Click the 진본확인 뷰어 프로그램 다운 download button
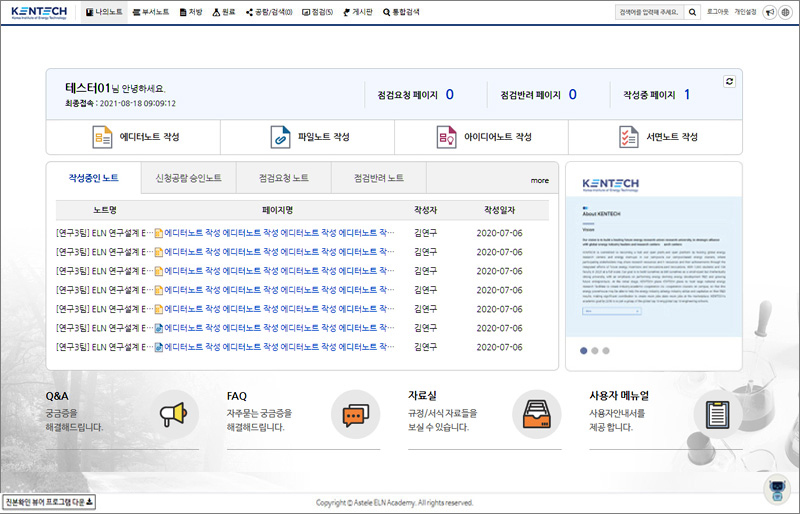The image size is (800, 514). [x=49, y=502]
